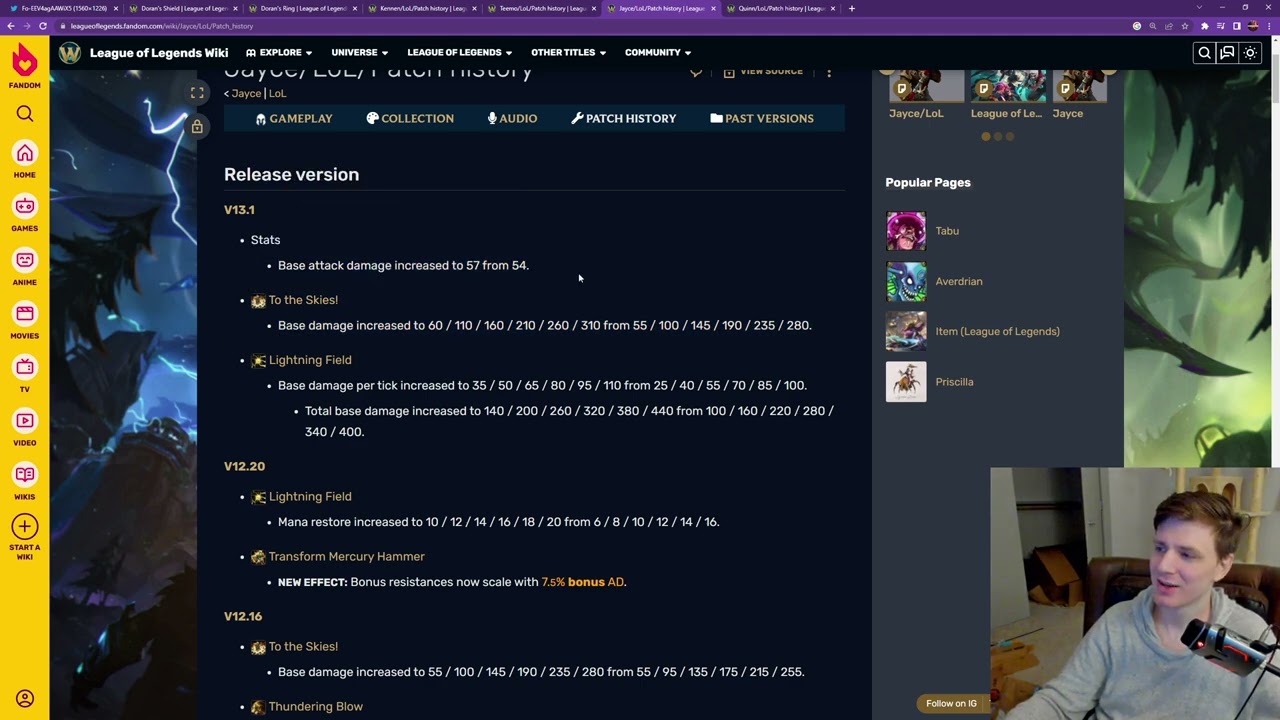Viewport: 1280px width, 720px height.
Task: Click the LoL breadcrumb link
Action: 277,93
